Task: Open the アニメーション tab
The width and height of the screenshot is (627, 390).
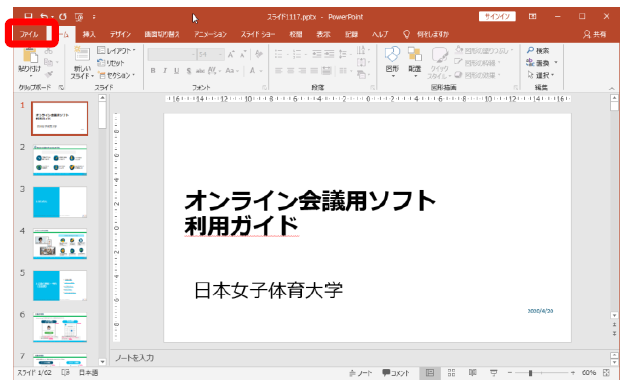Action: point(210,34)
